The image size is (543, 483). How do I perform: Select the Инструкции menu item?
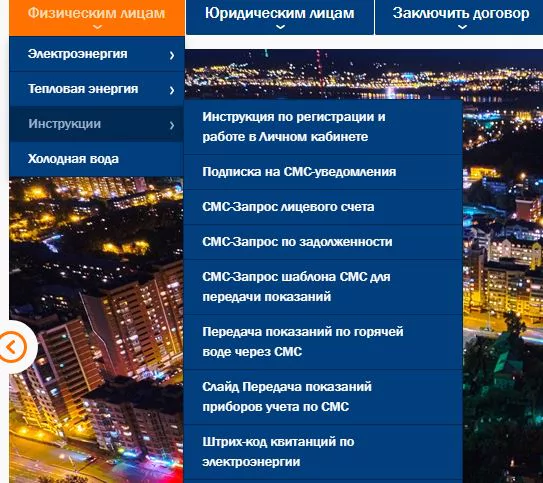pyautogui.click(x=97, y=124)
